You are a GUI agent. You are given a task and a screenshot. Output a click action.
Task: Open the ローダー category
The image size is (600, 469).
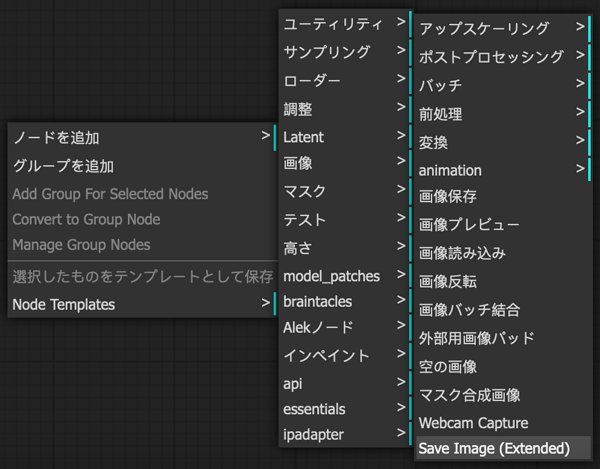click(346, 81)
